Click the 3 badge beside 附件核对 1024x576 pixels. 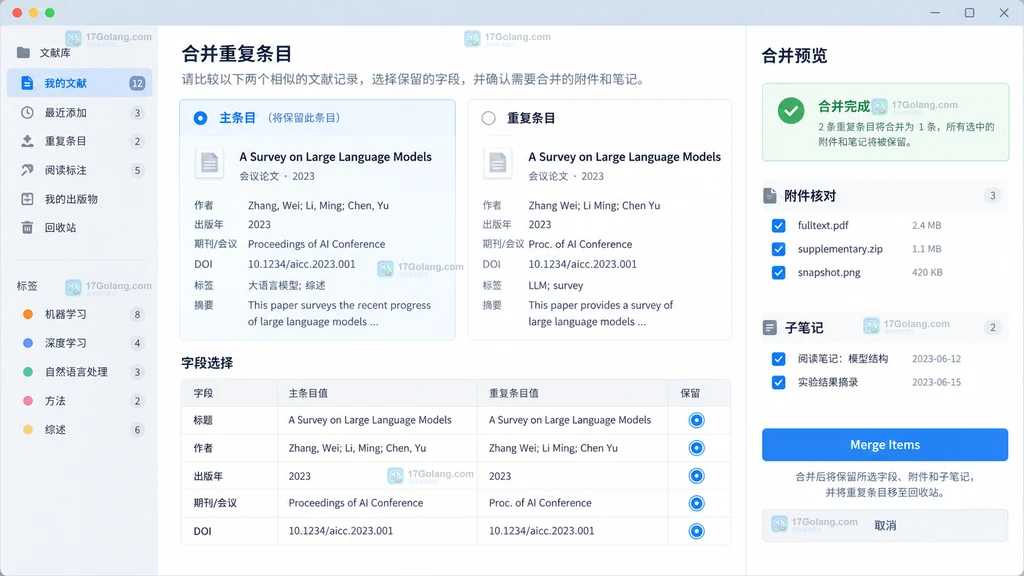point(993,195)
